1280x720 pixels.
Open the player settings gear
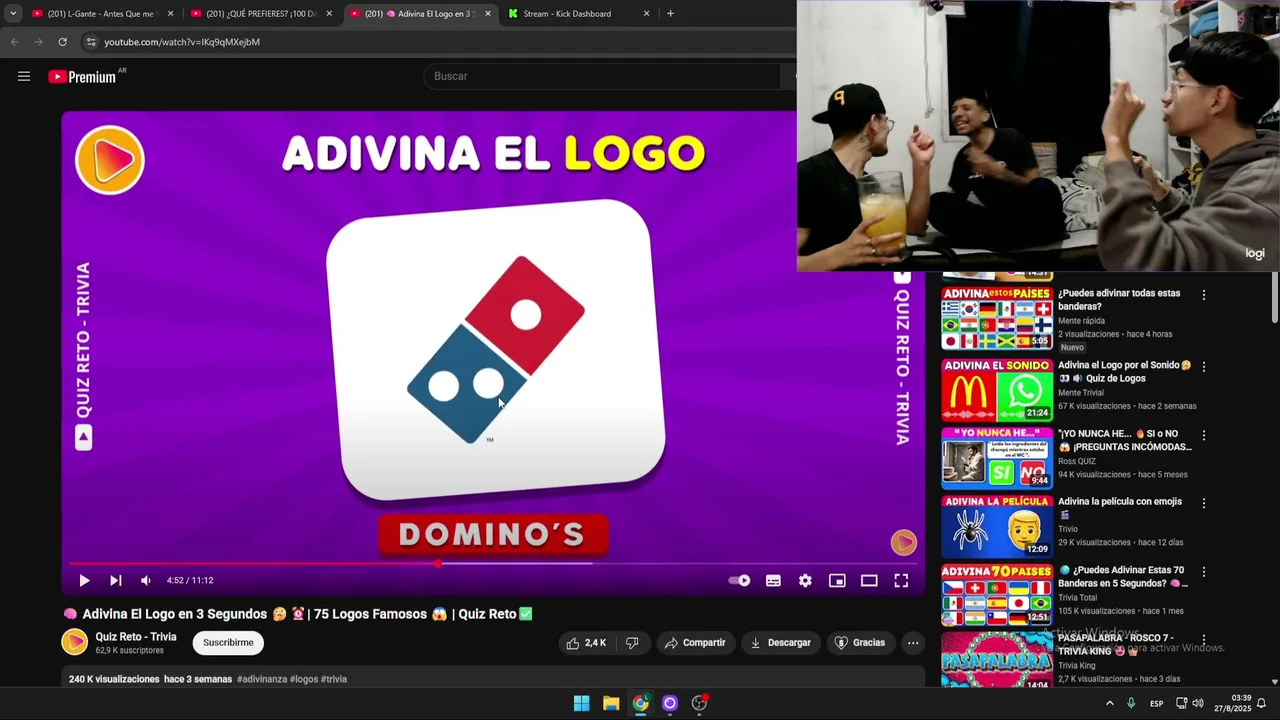(805, 580)
